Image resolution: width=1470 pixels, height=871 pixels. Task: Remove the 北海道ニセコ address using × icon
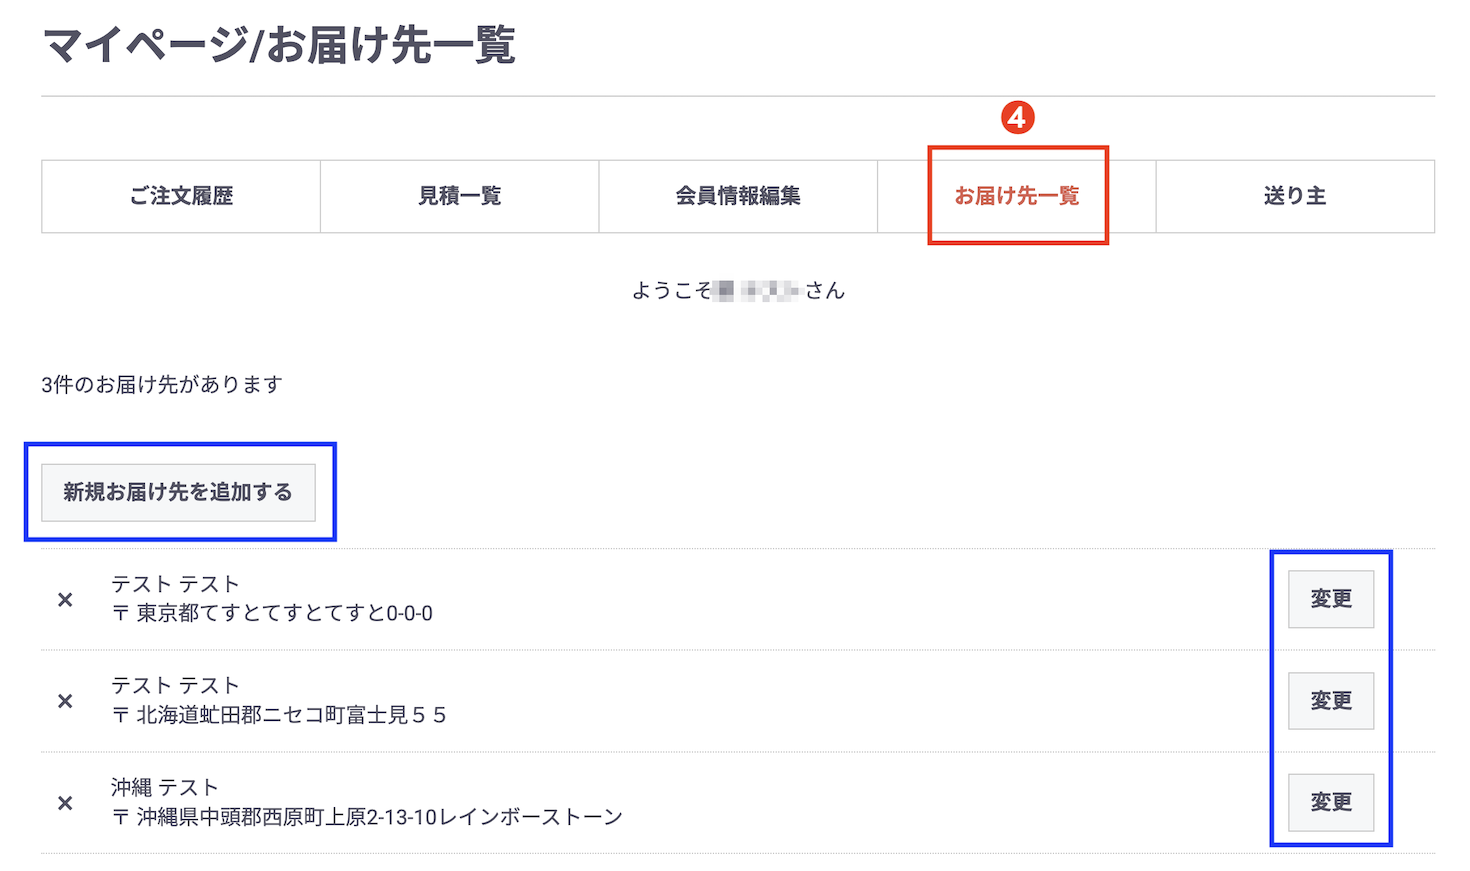tap(64, 701)
